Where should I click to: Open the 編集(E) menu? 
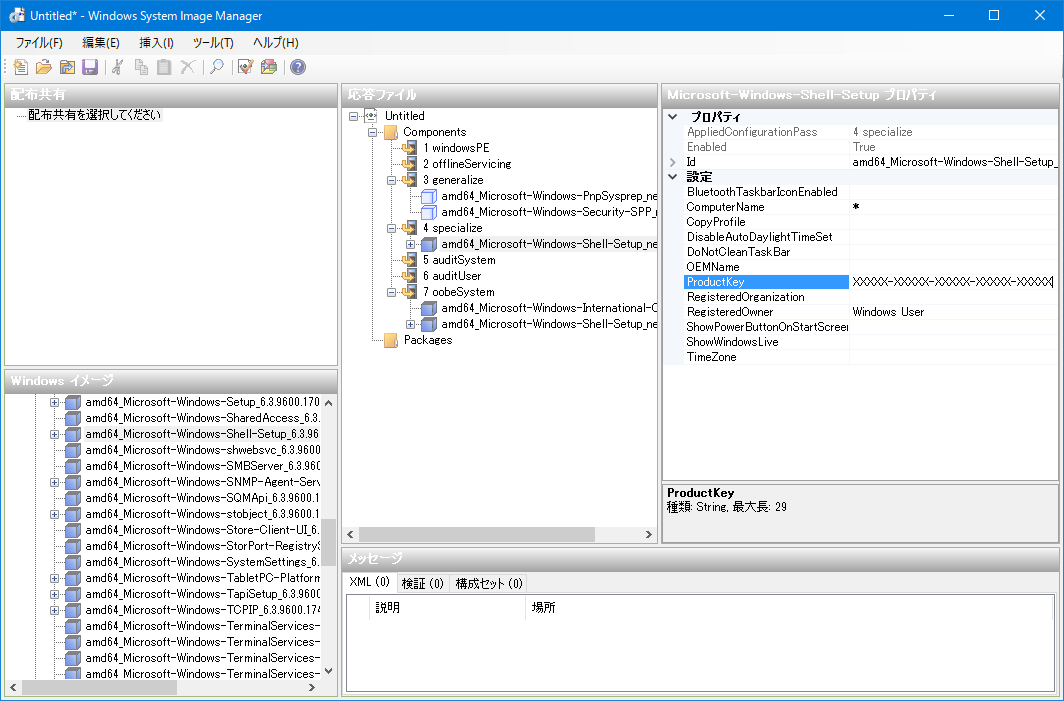tap(101, 43)
